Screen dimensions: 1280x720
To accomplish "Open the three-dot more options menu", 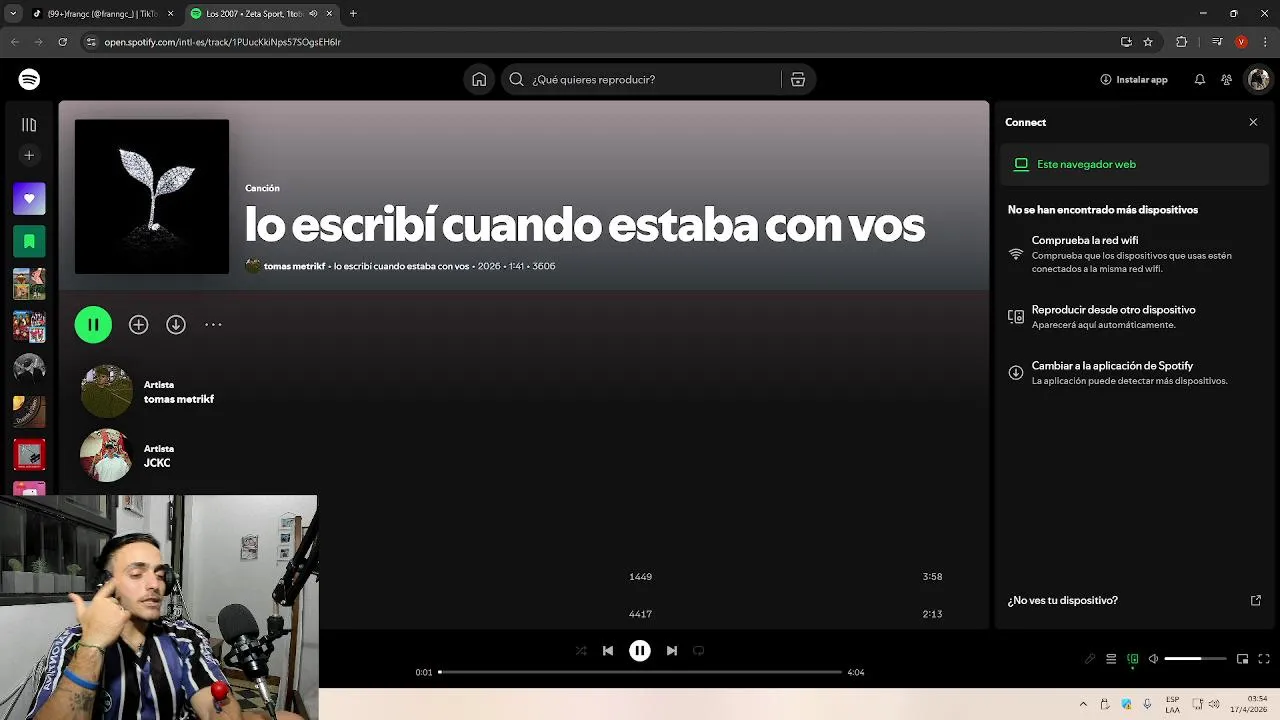I will 213,324.
